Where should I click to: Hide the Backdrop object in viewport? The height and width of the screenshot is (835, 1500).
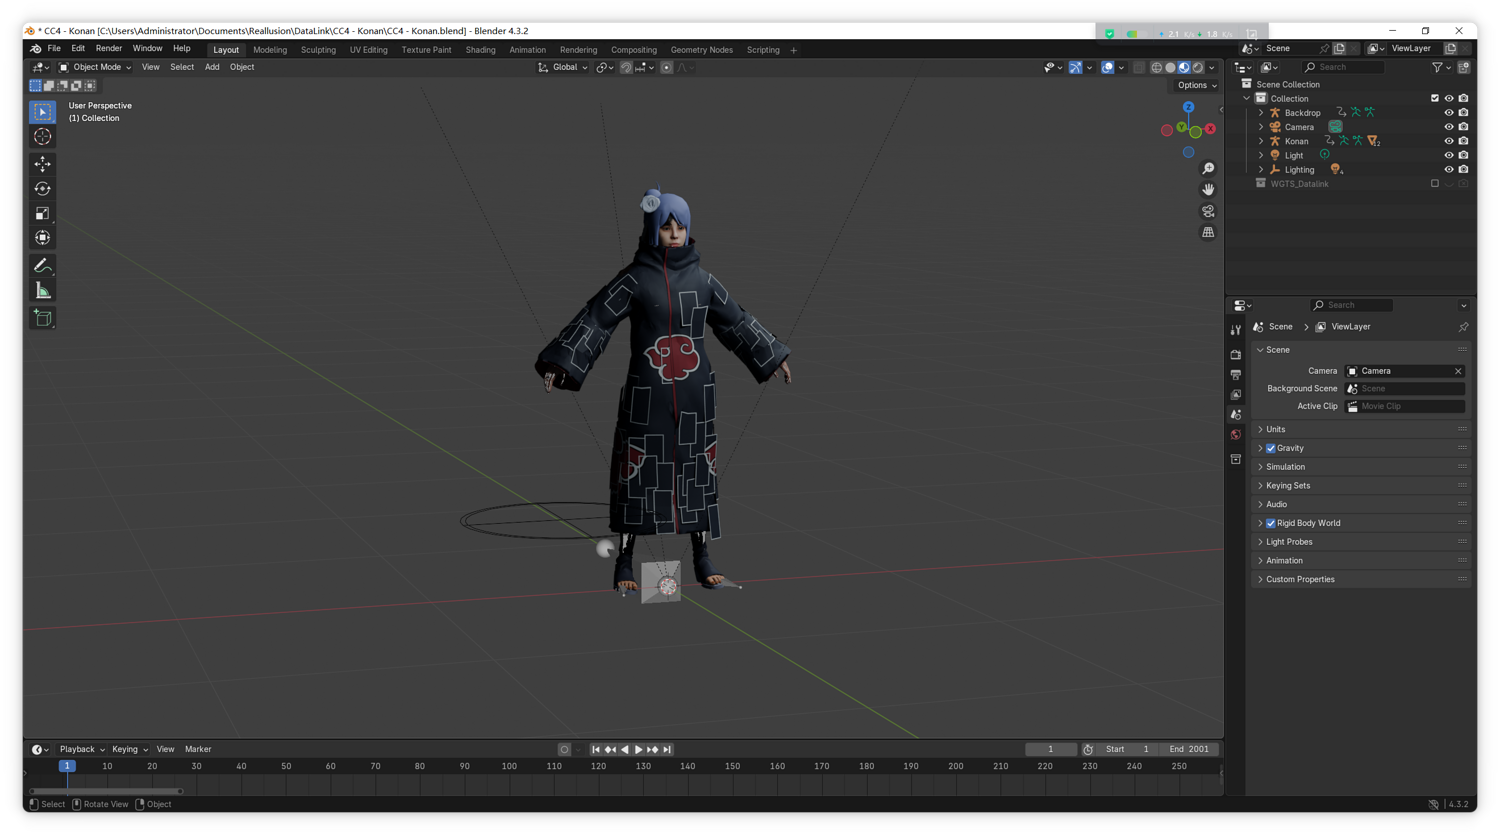[x=1449, y=113]
